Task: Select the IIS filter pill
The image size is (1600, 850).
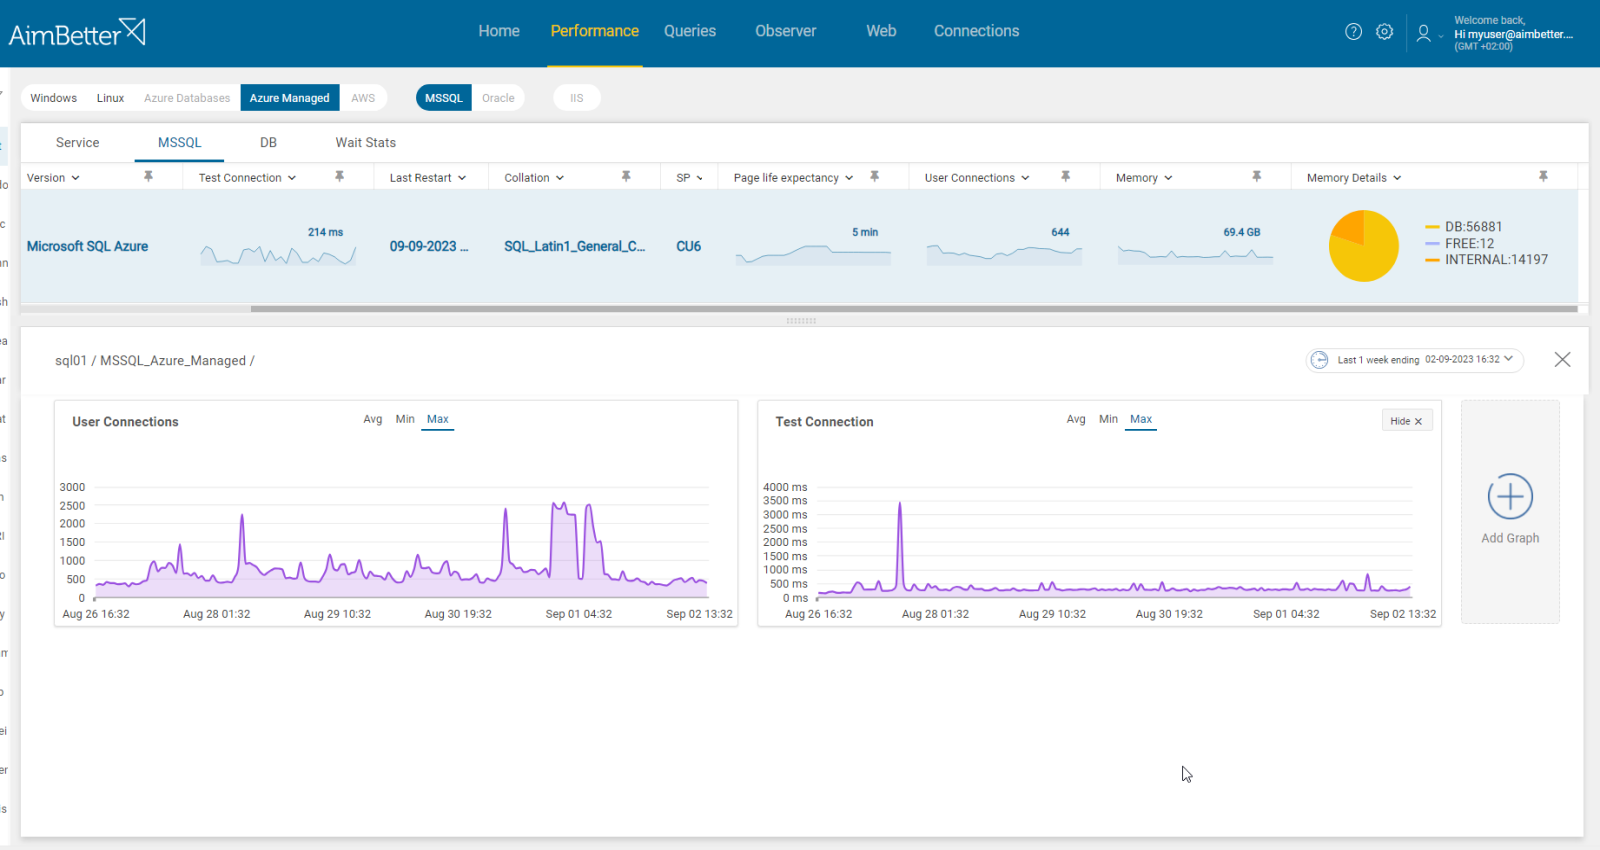Action: point(577,98)
